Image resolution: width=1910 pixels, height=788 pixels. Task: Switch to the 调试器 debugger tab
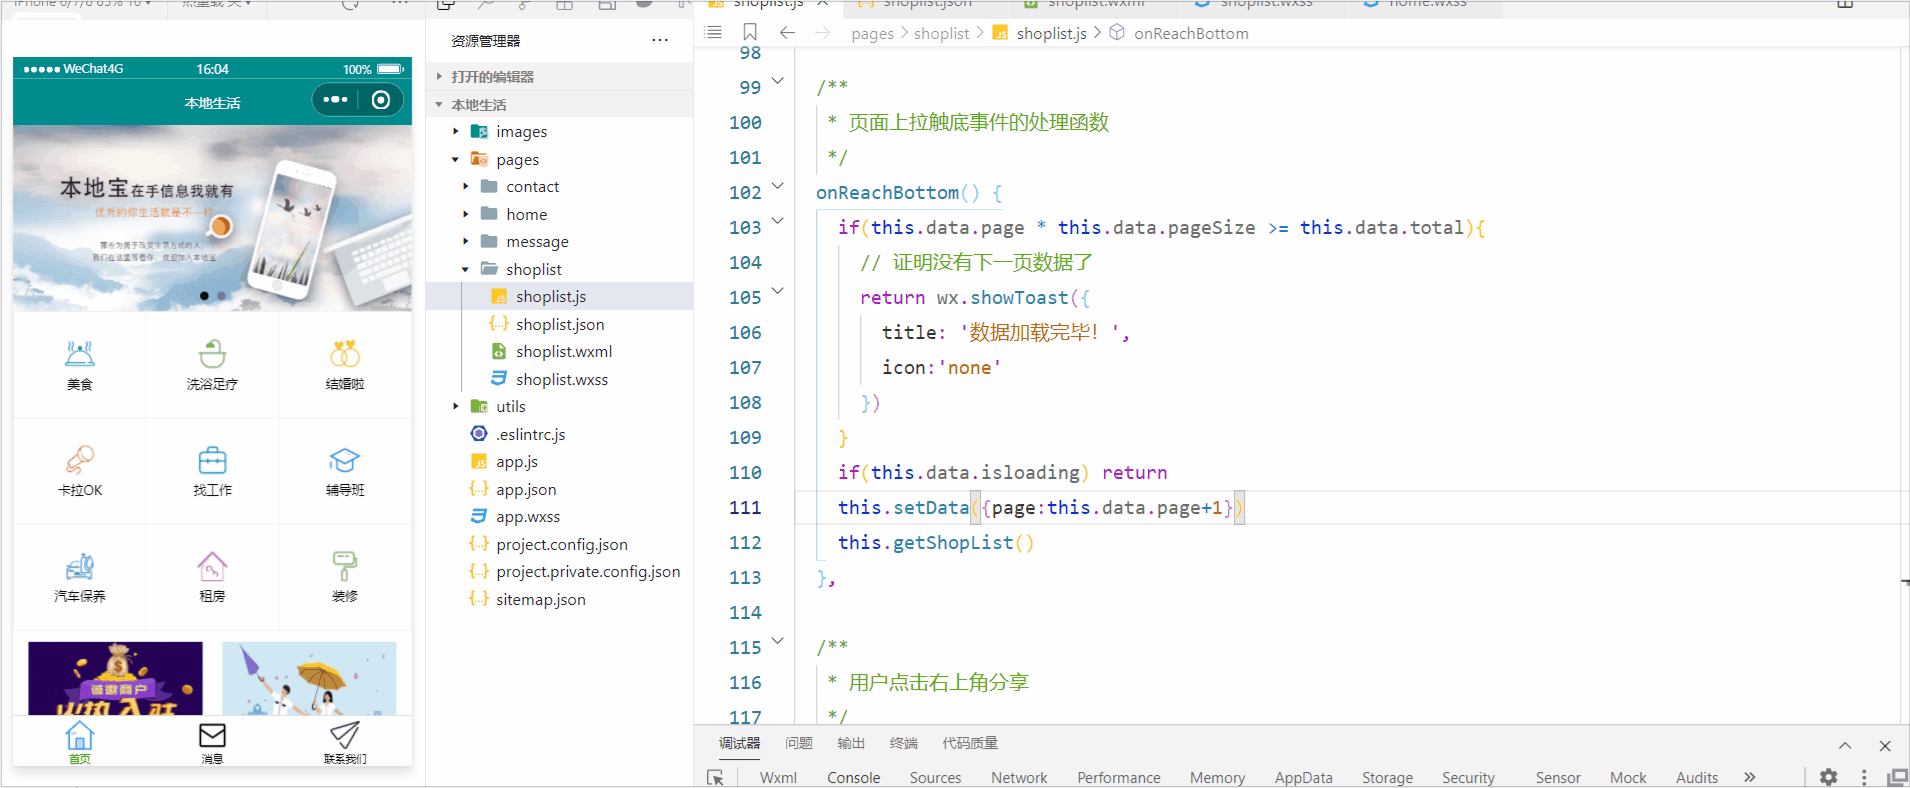point(740,743)
